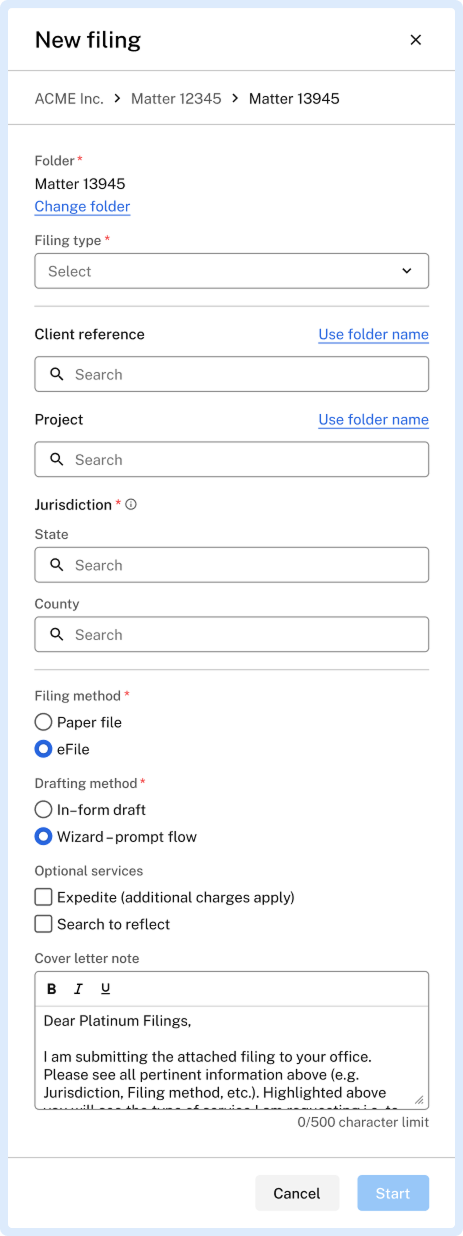
Task: Click the Client reference search icon
Action: tap(56, 374)
